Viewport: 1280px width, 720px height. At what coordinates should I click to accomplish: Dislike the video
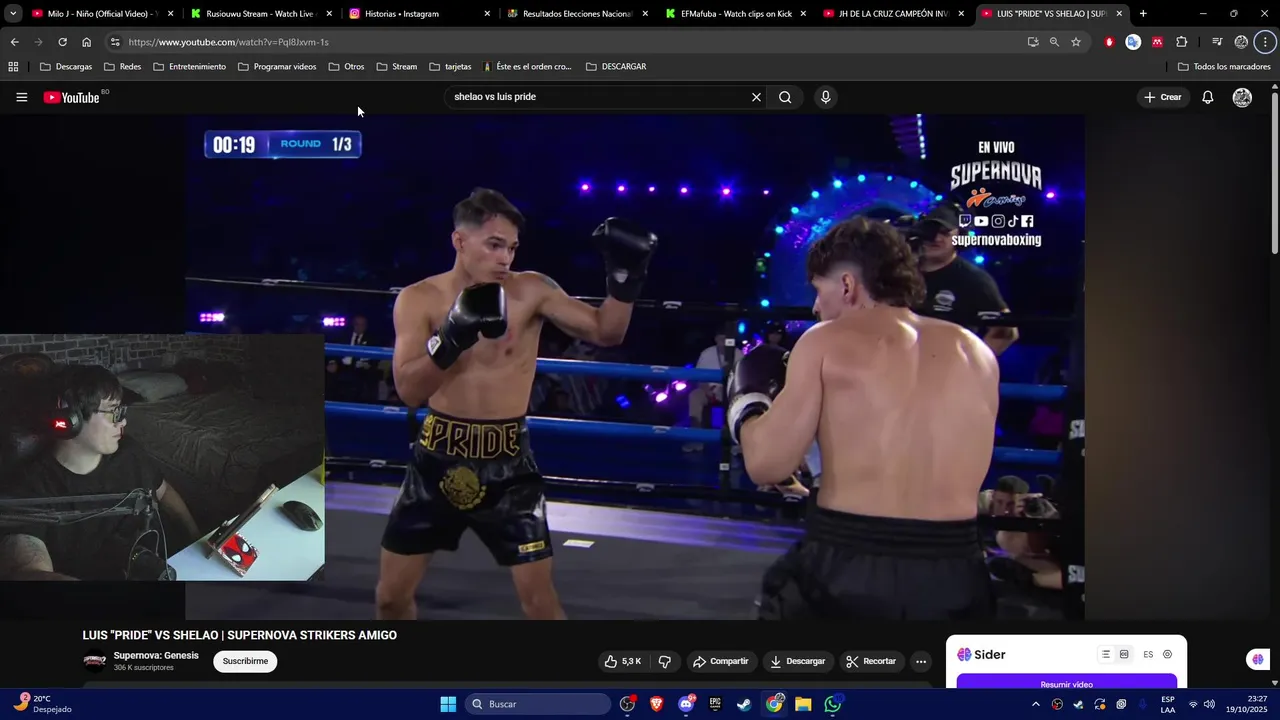click(x=664, y=661)
